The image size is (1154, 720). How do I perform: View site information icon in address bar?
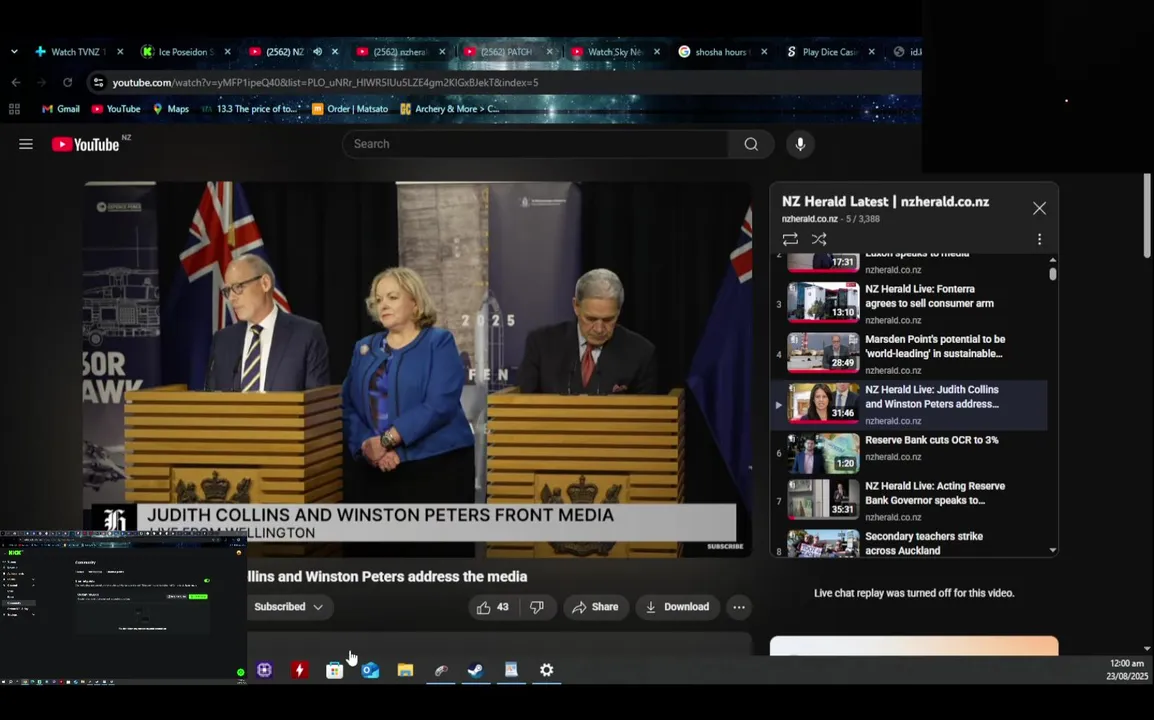(98, 82)
